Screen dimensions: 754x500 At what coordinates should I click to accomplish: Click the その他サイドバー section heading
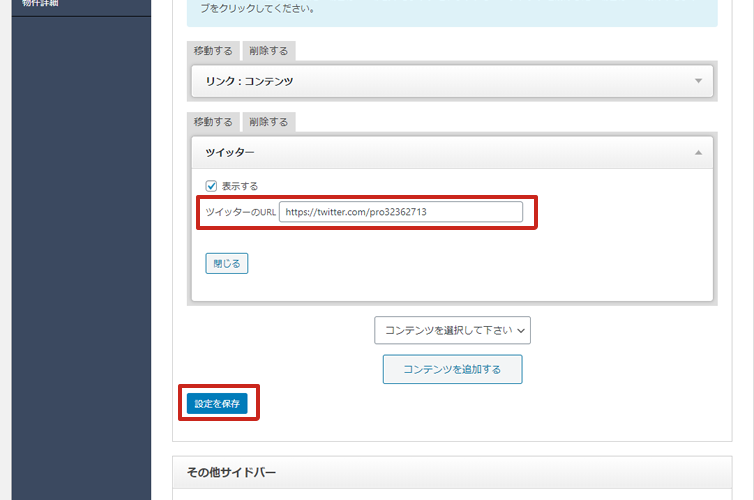231,472
